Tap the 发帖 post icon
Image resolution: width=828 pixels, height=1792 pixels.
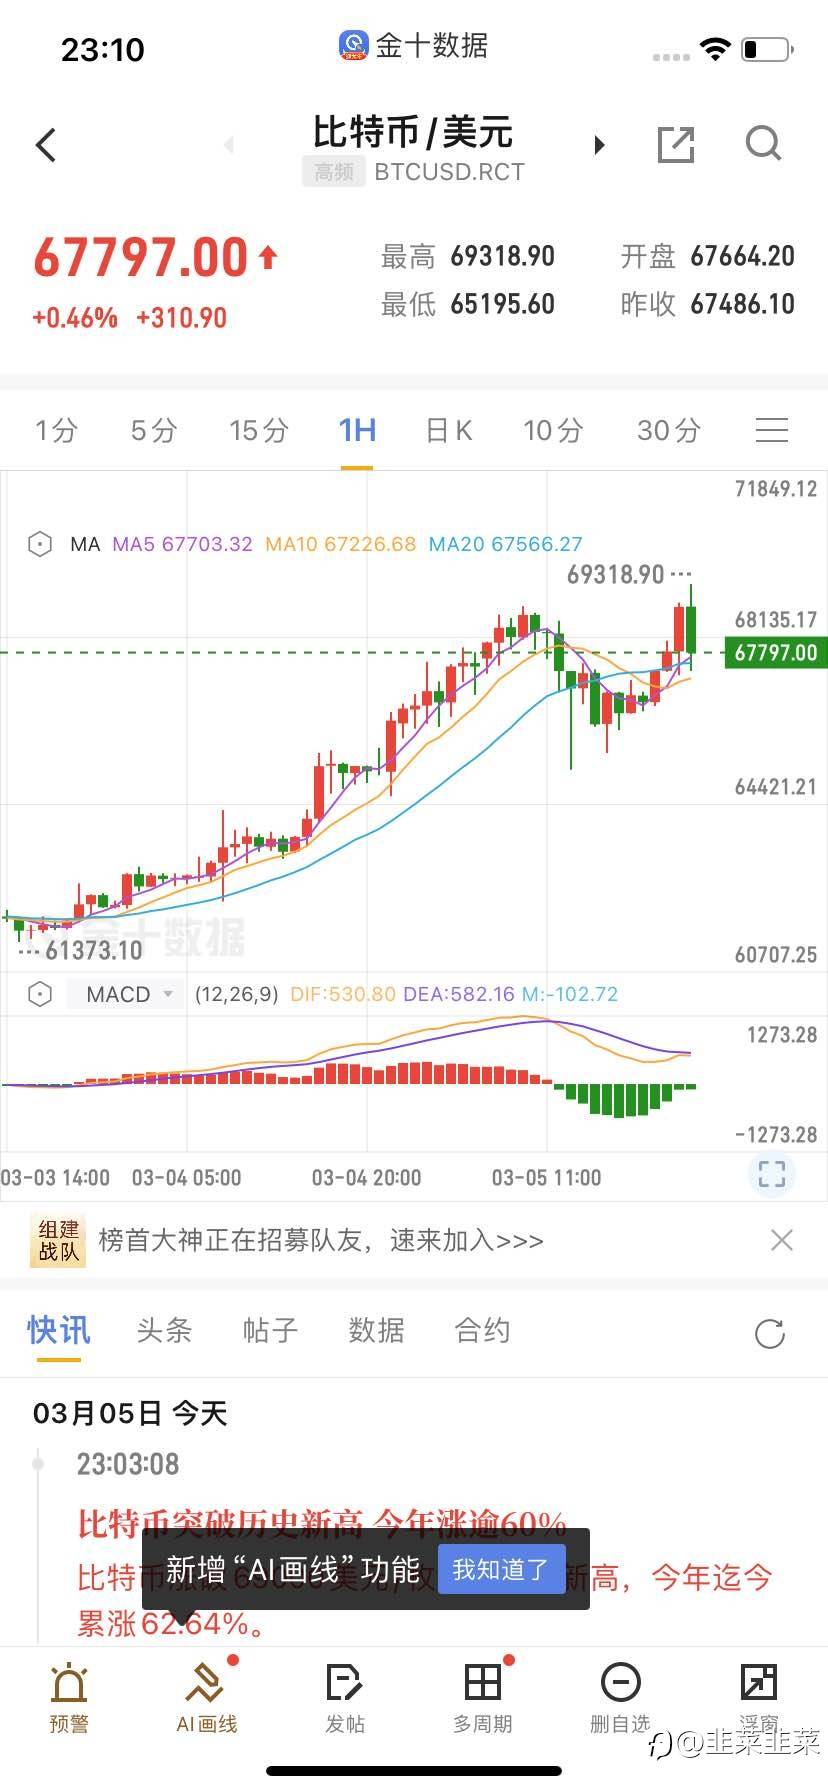(x=345, y=1696)
